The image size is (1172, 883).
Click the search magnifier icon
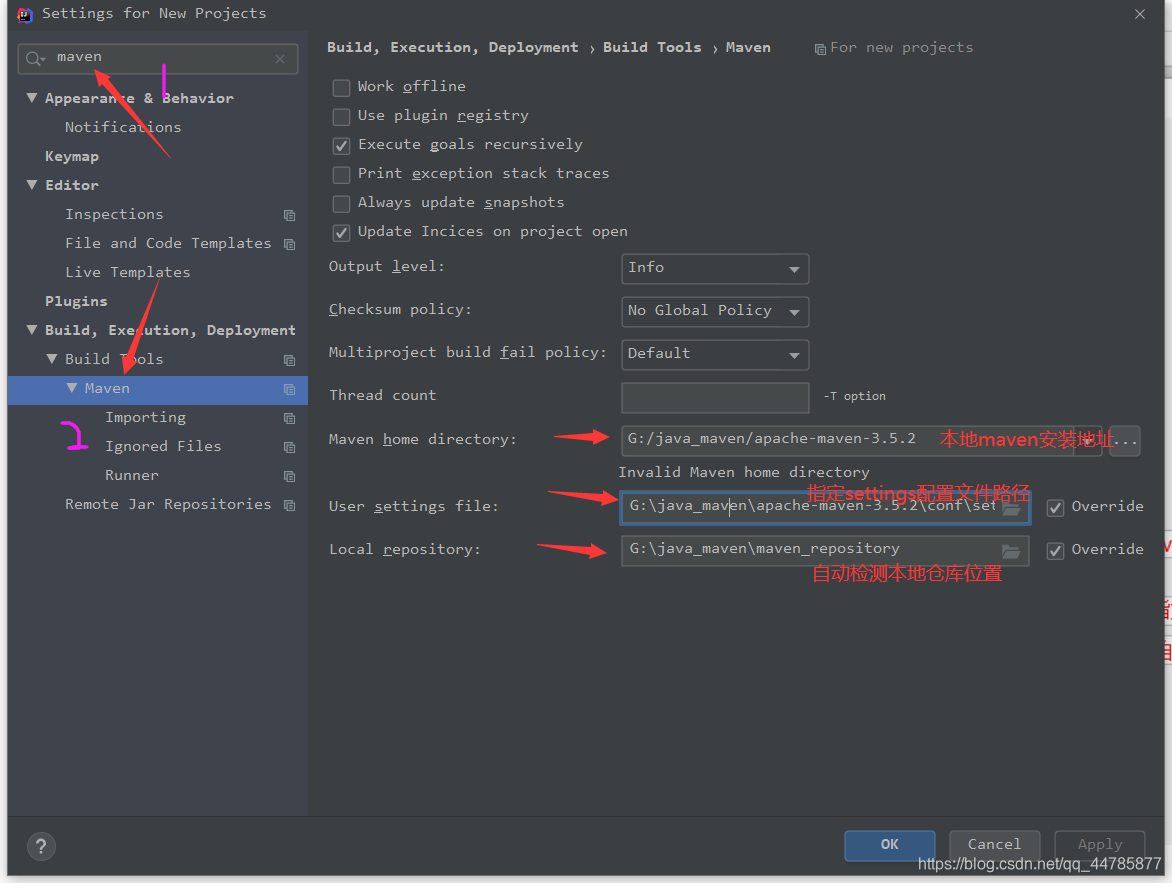[34, 58]
